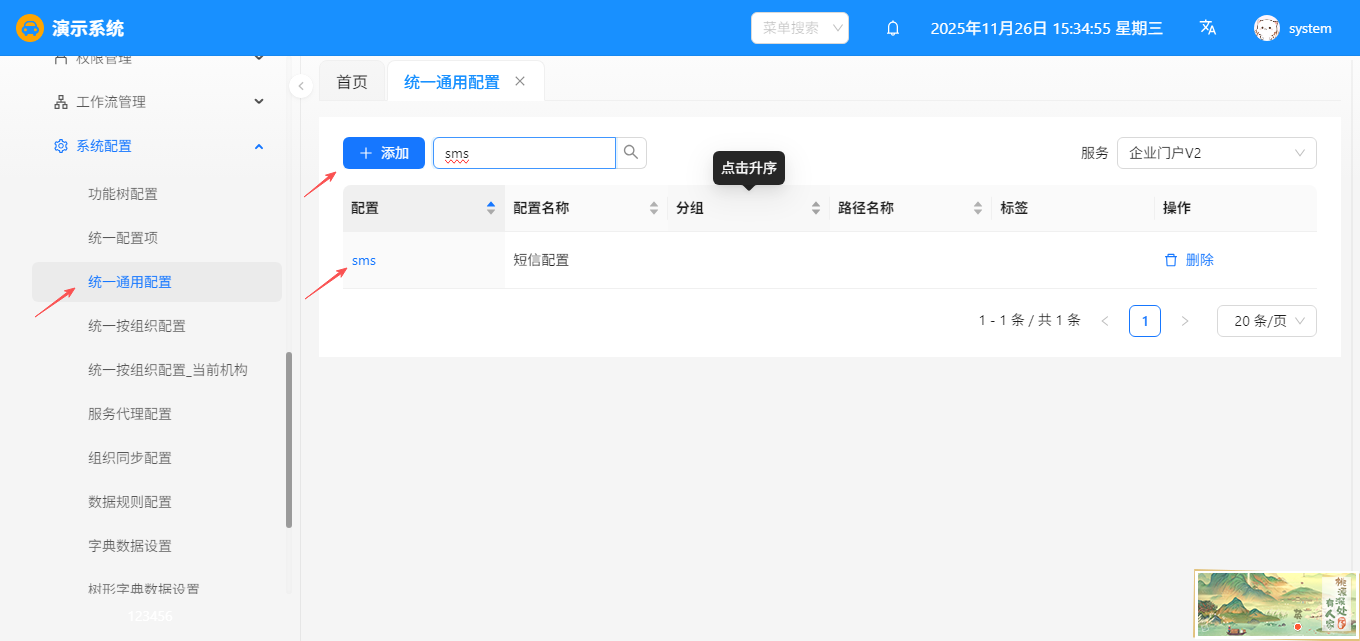Image resolution: width=1360 pixels, height=641 pixels.
Task: Sort by the 路径名称 column
Action: (x=977, y=208)
